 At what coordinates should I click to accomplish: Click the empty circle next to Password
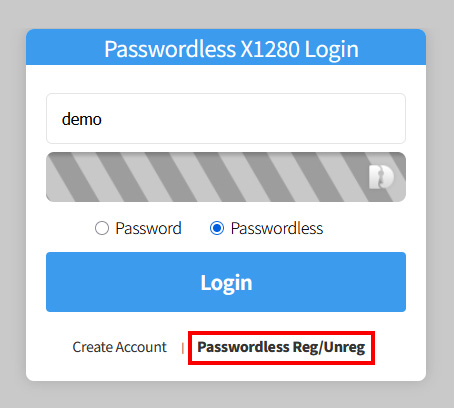[102, 228]
